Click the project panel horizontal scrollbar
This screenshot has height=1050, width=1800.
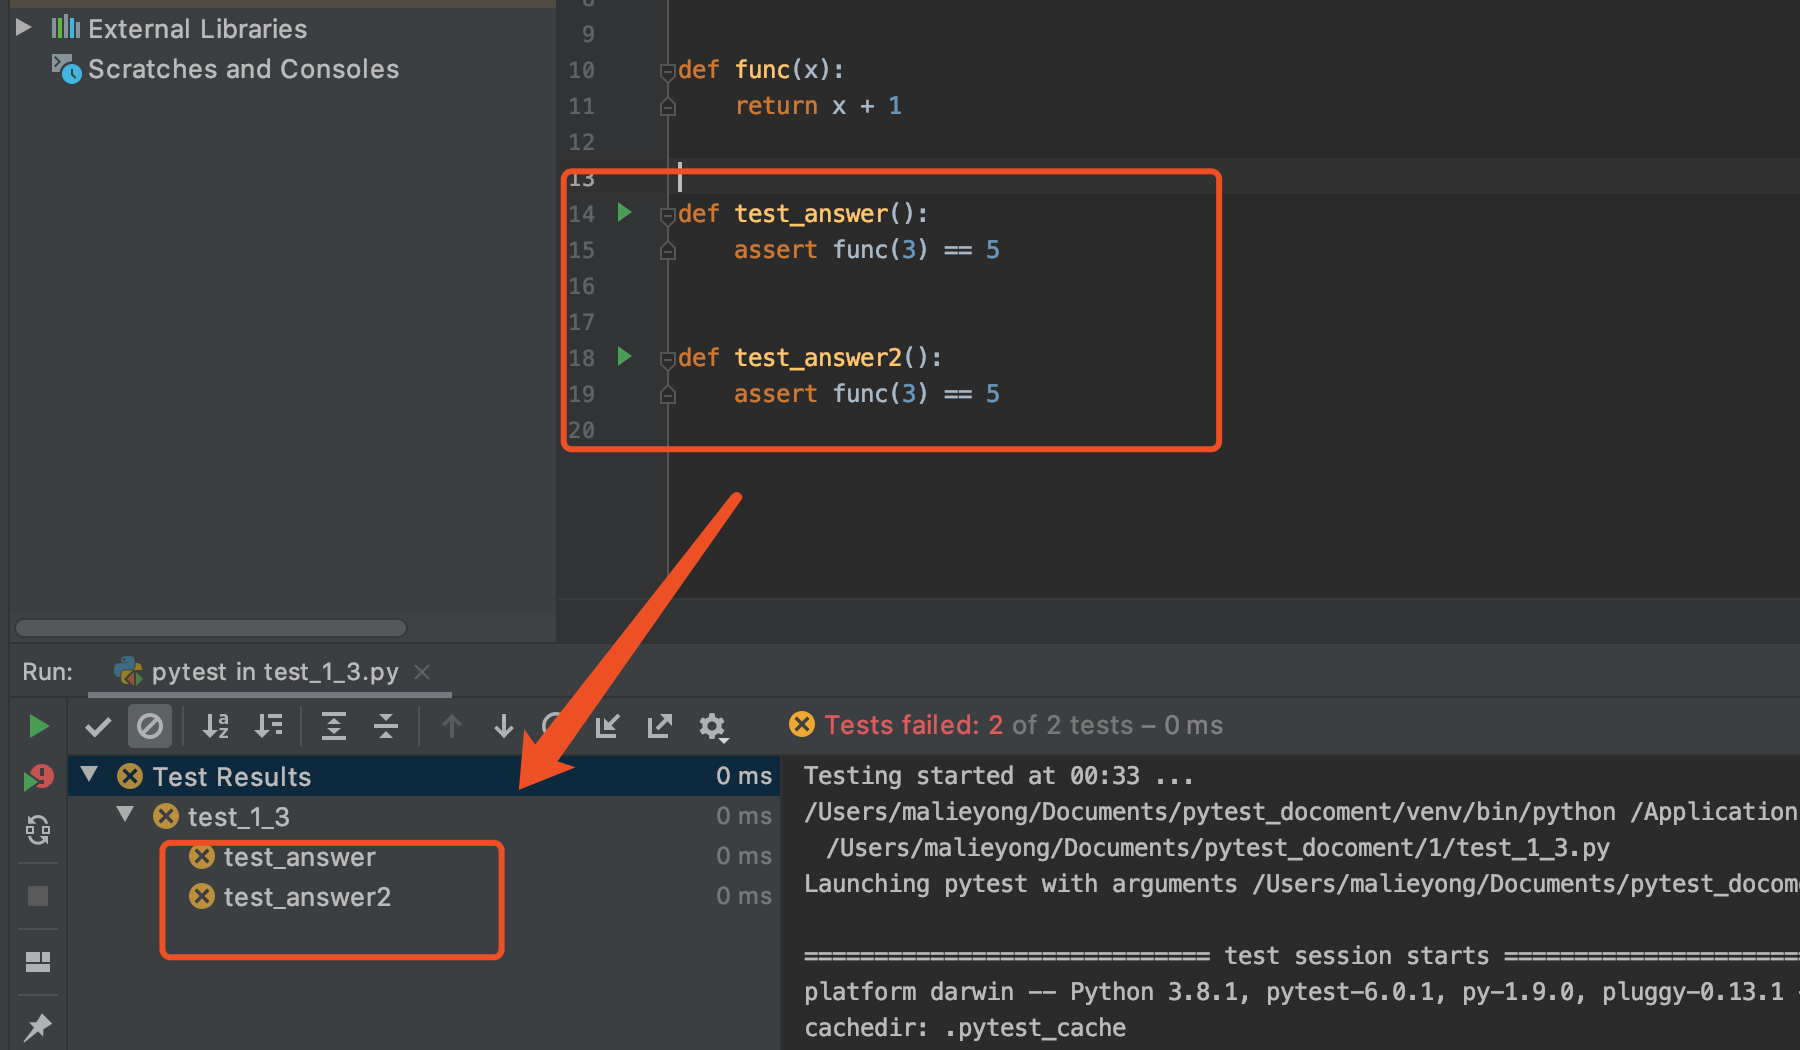click(x=211, y=628)
